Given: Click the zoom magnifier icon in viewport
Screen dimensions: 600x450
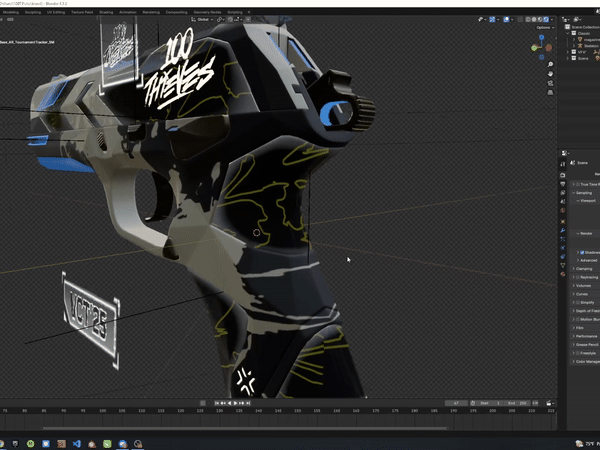Looking at the screenshot, I should click(x=550, y=64).
